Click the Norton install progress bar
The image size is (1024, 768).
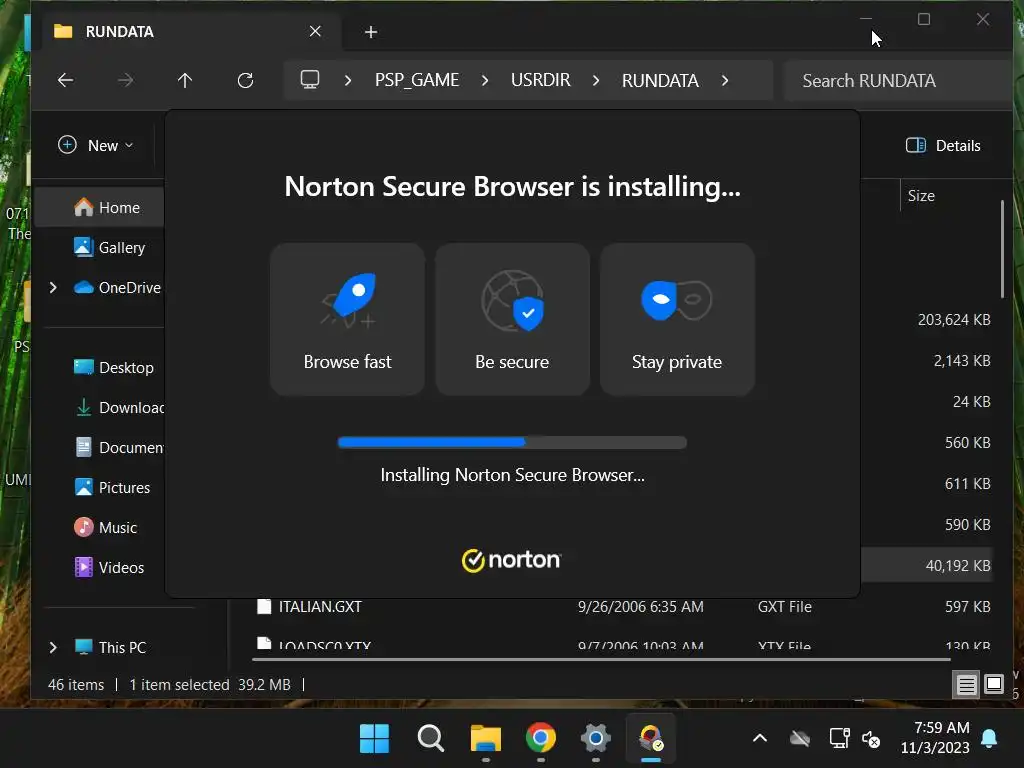512,442
